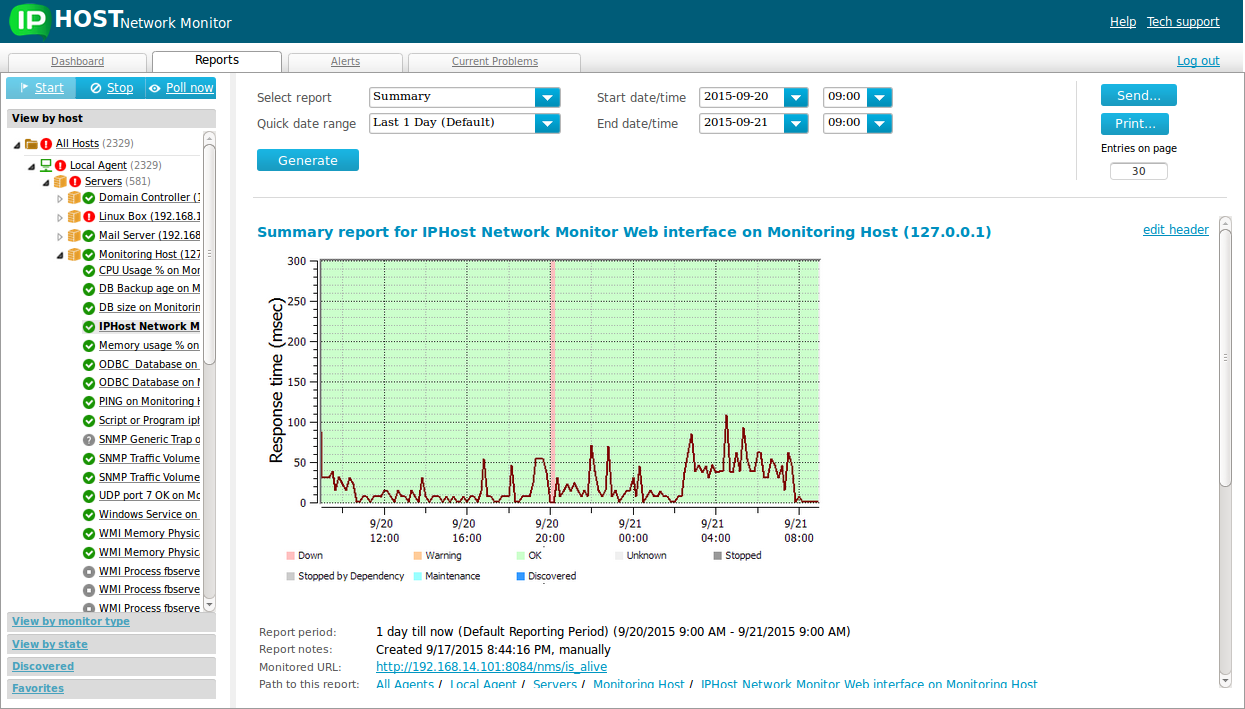Click Mail Server green status icon

89,236
